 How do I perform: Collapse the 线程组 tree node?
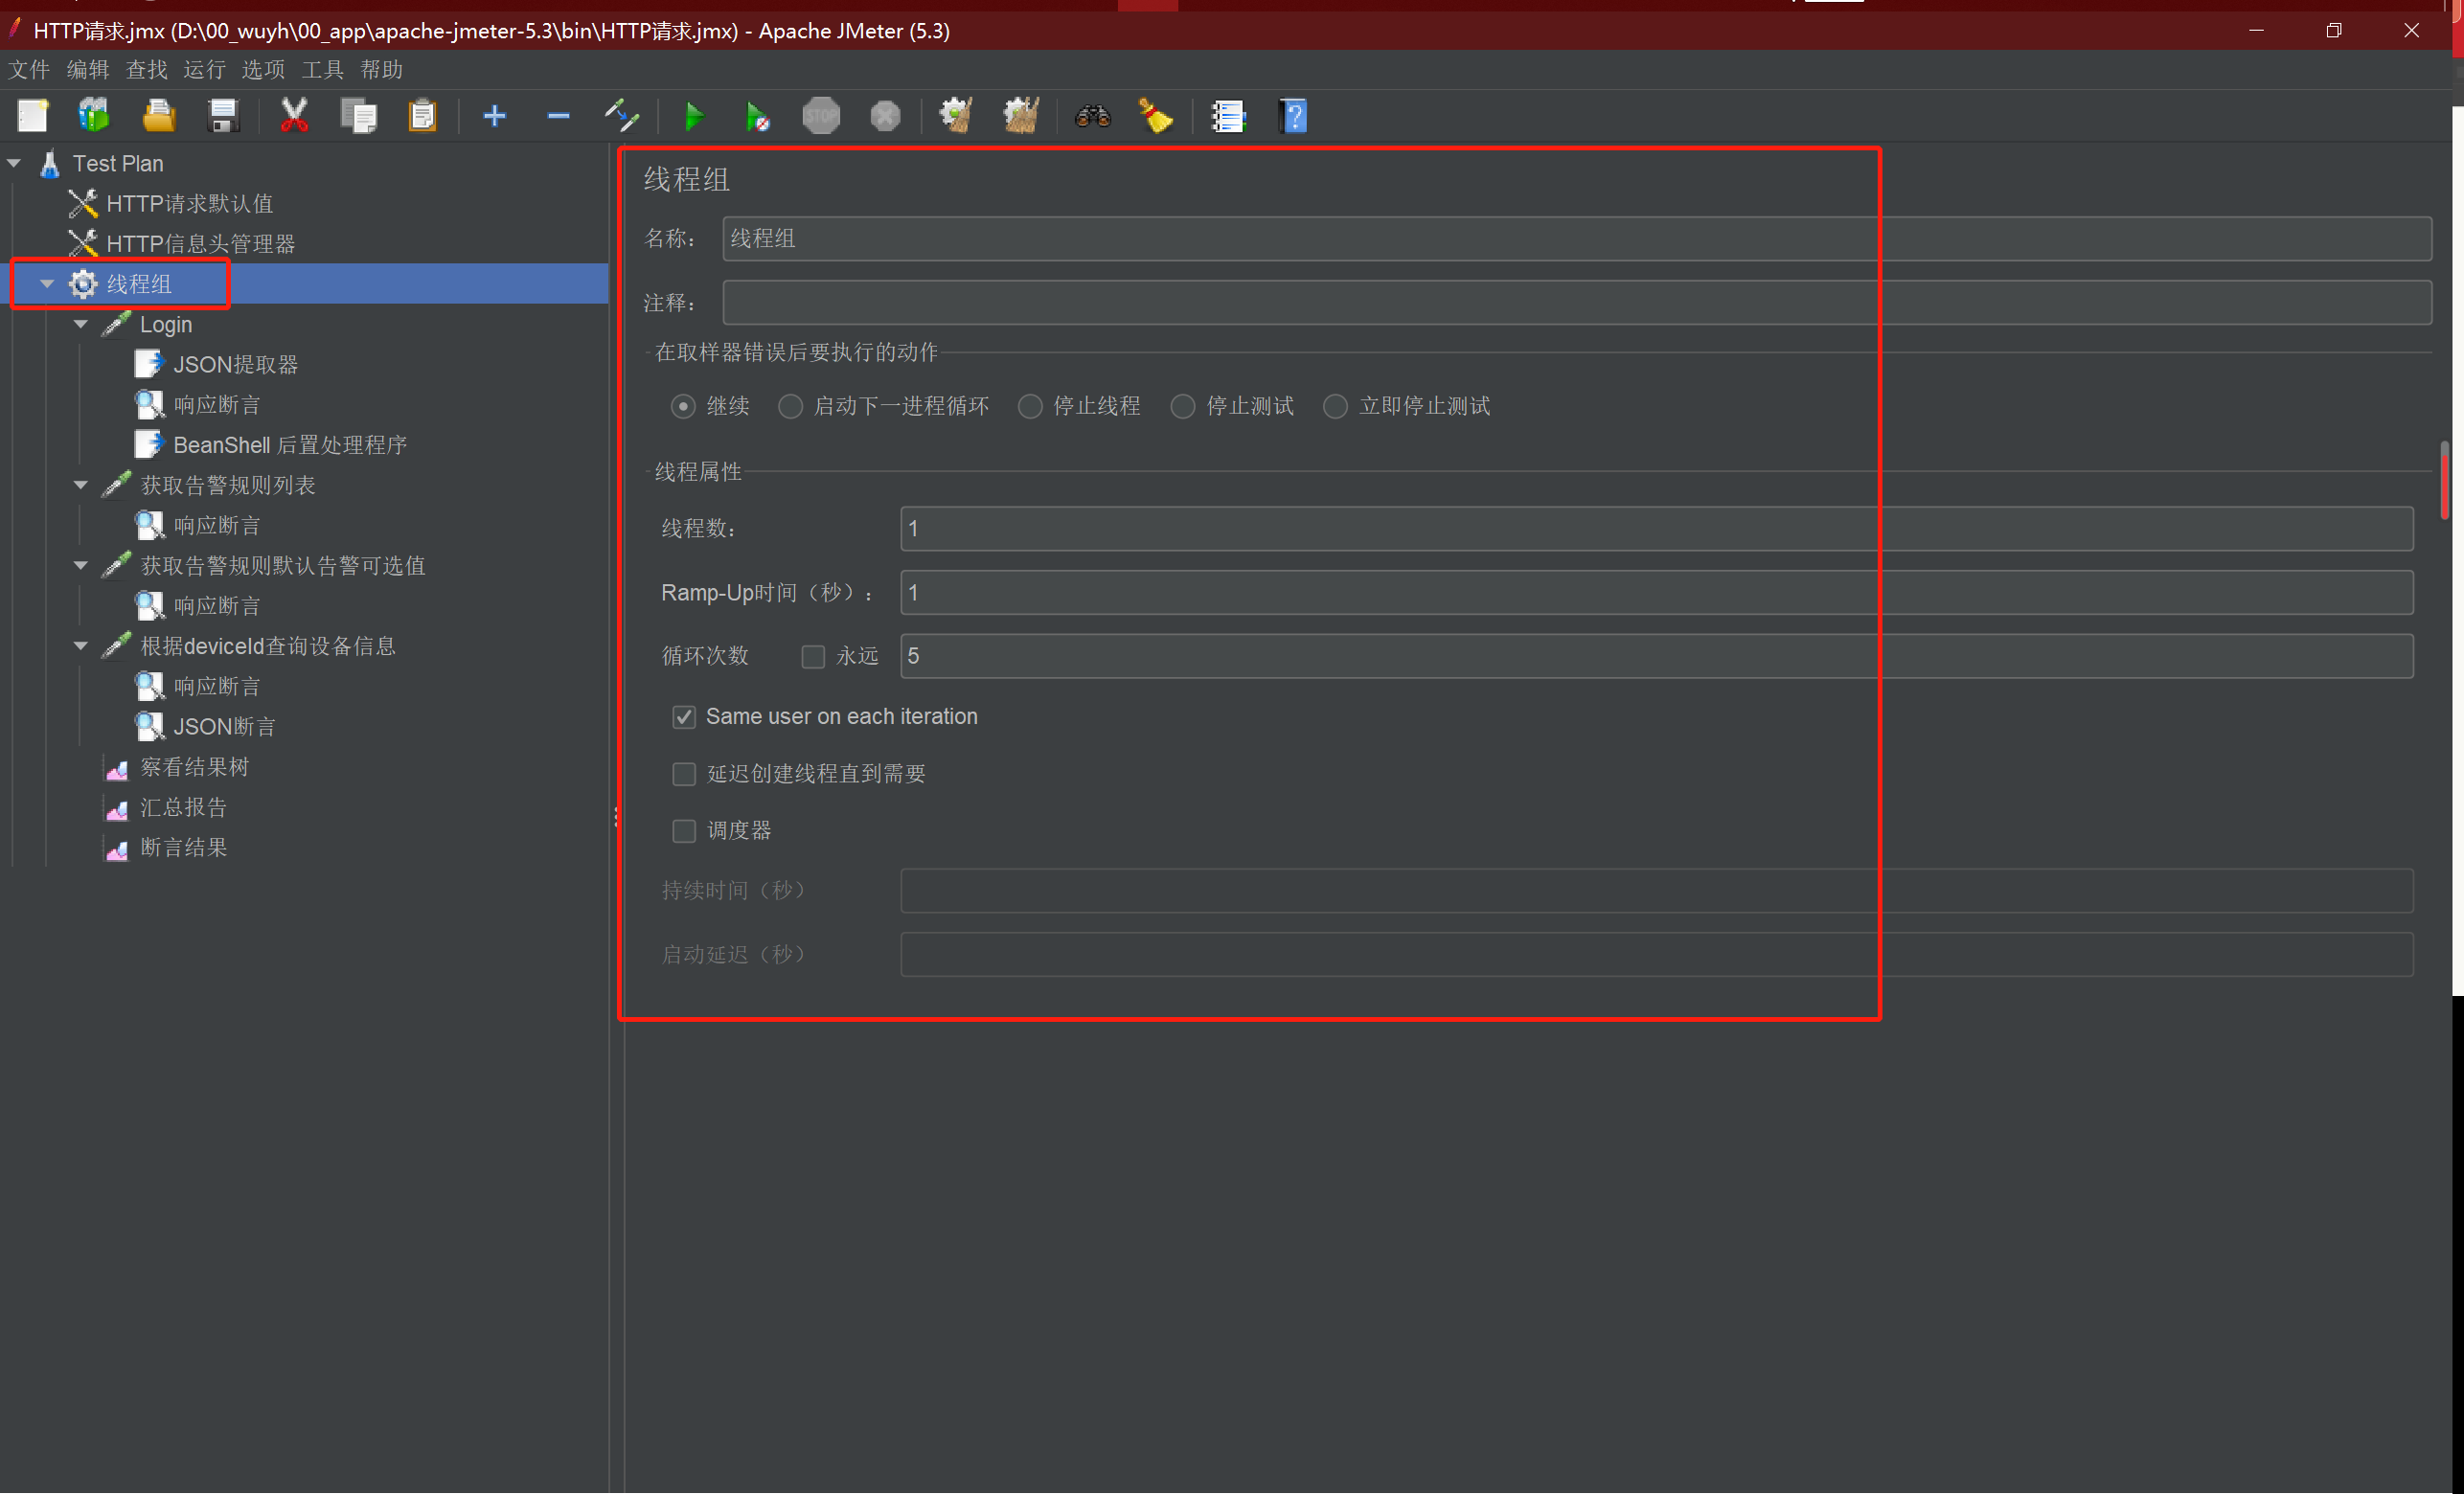point(47,284)
